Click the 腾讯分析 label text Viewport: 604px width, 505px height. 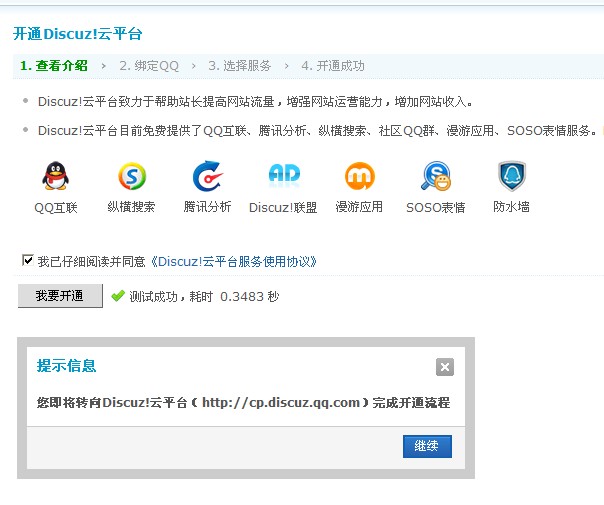pyautogui.click(x=207, y=207)
